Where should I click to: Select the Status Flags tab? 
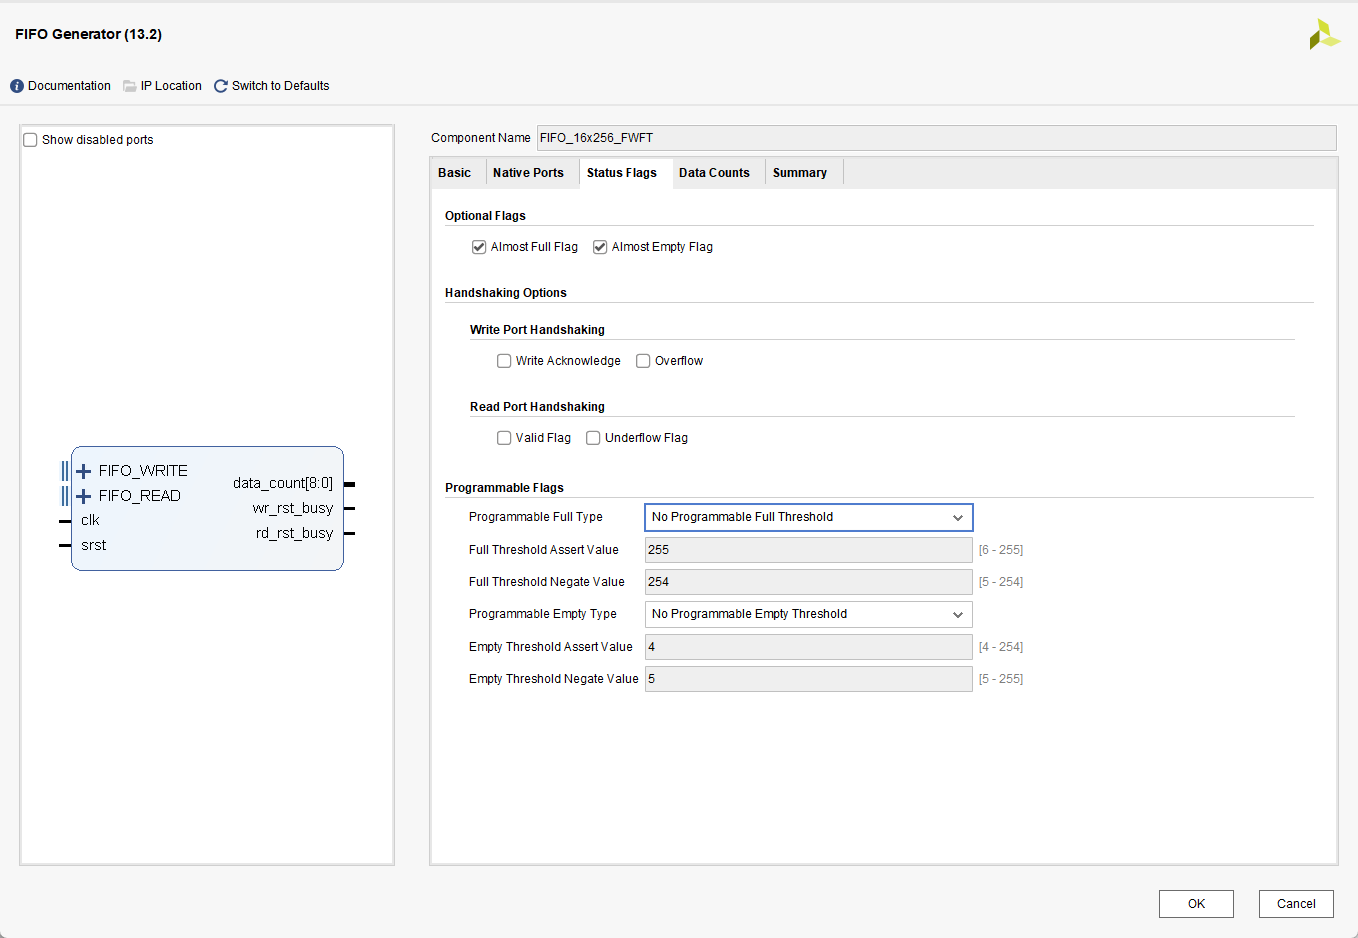click(622, 173)
